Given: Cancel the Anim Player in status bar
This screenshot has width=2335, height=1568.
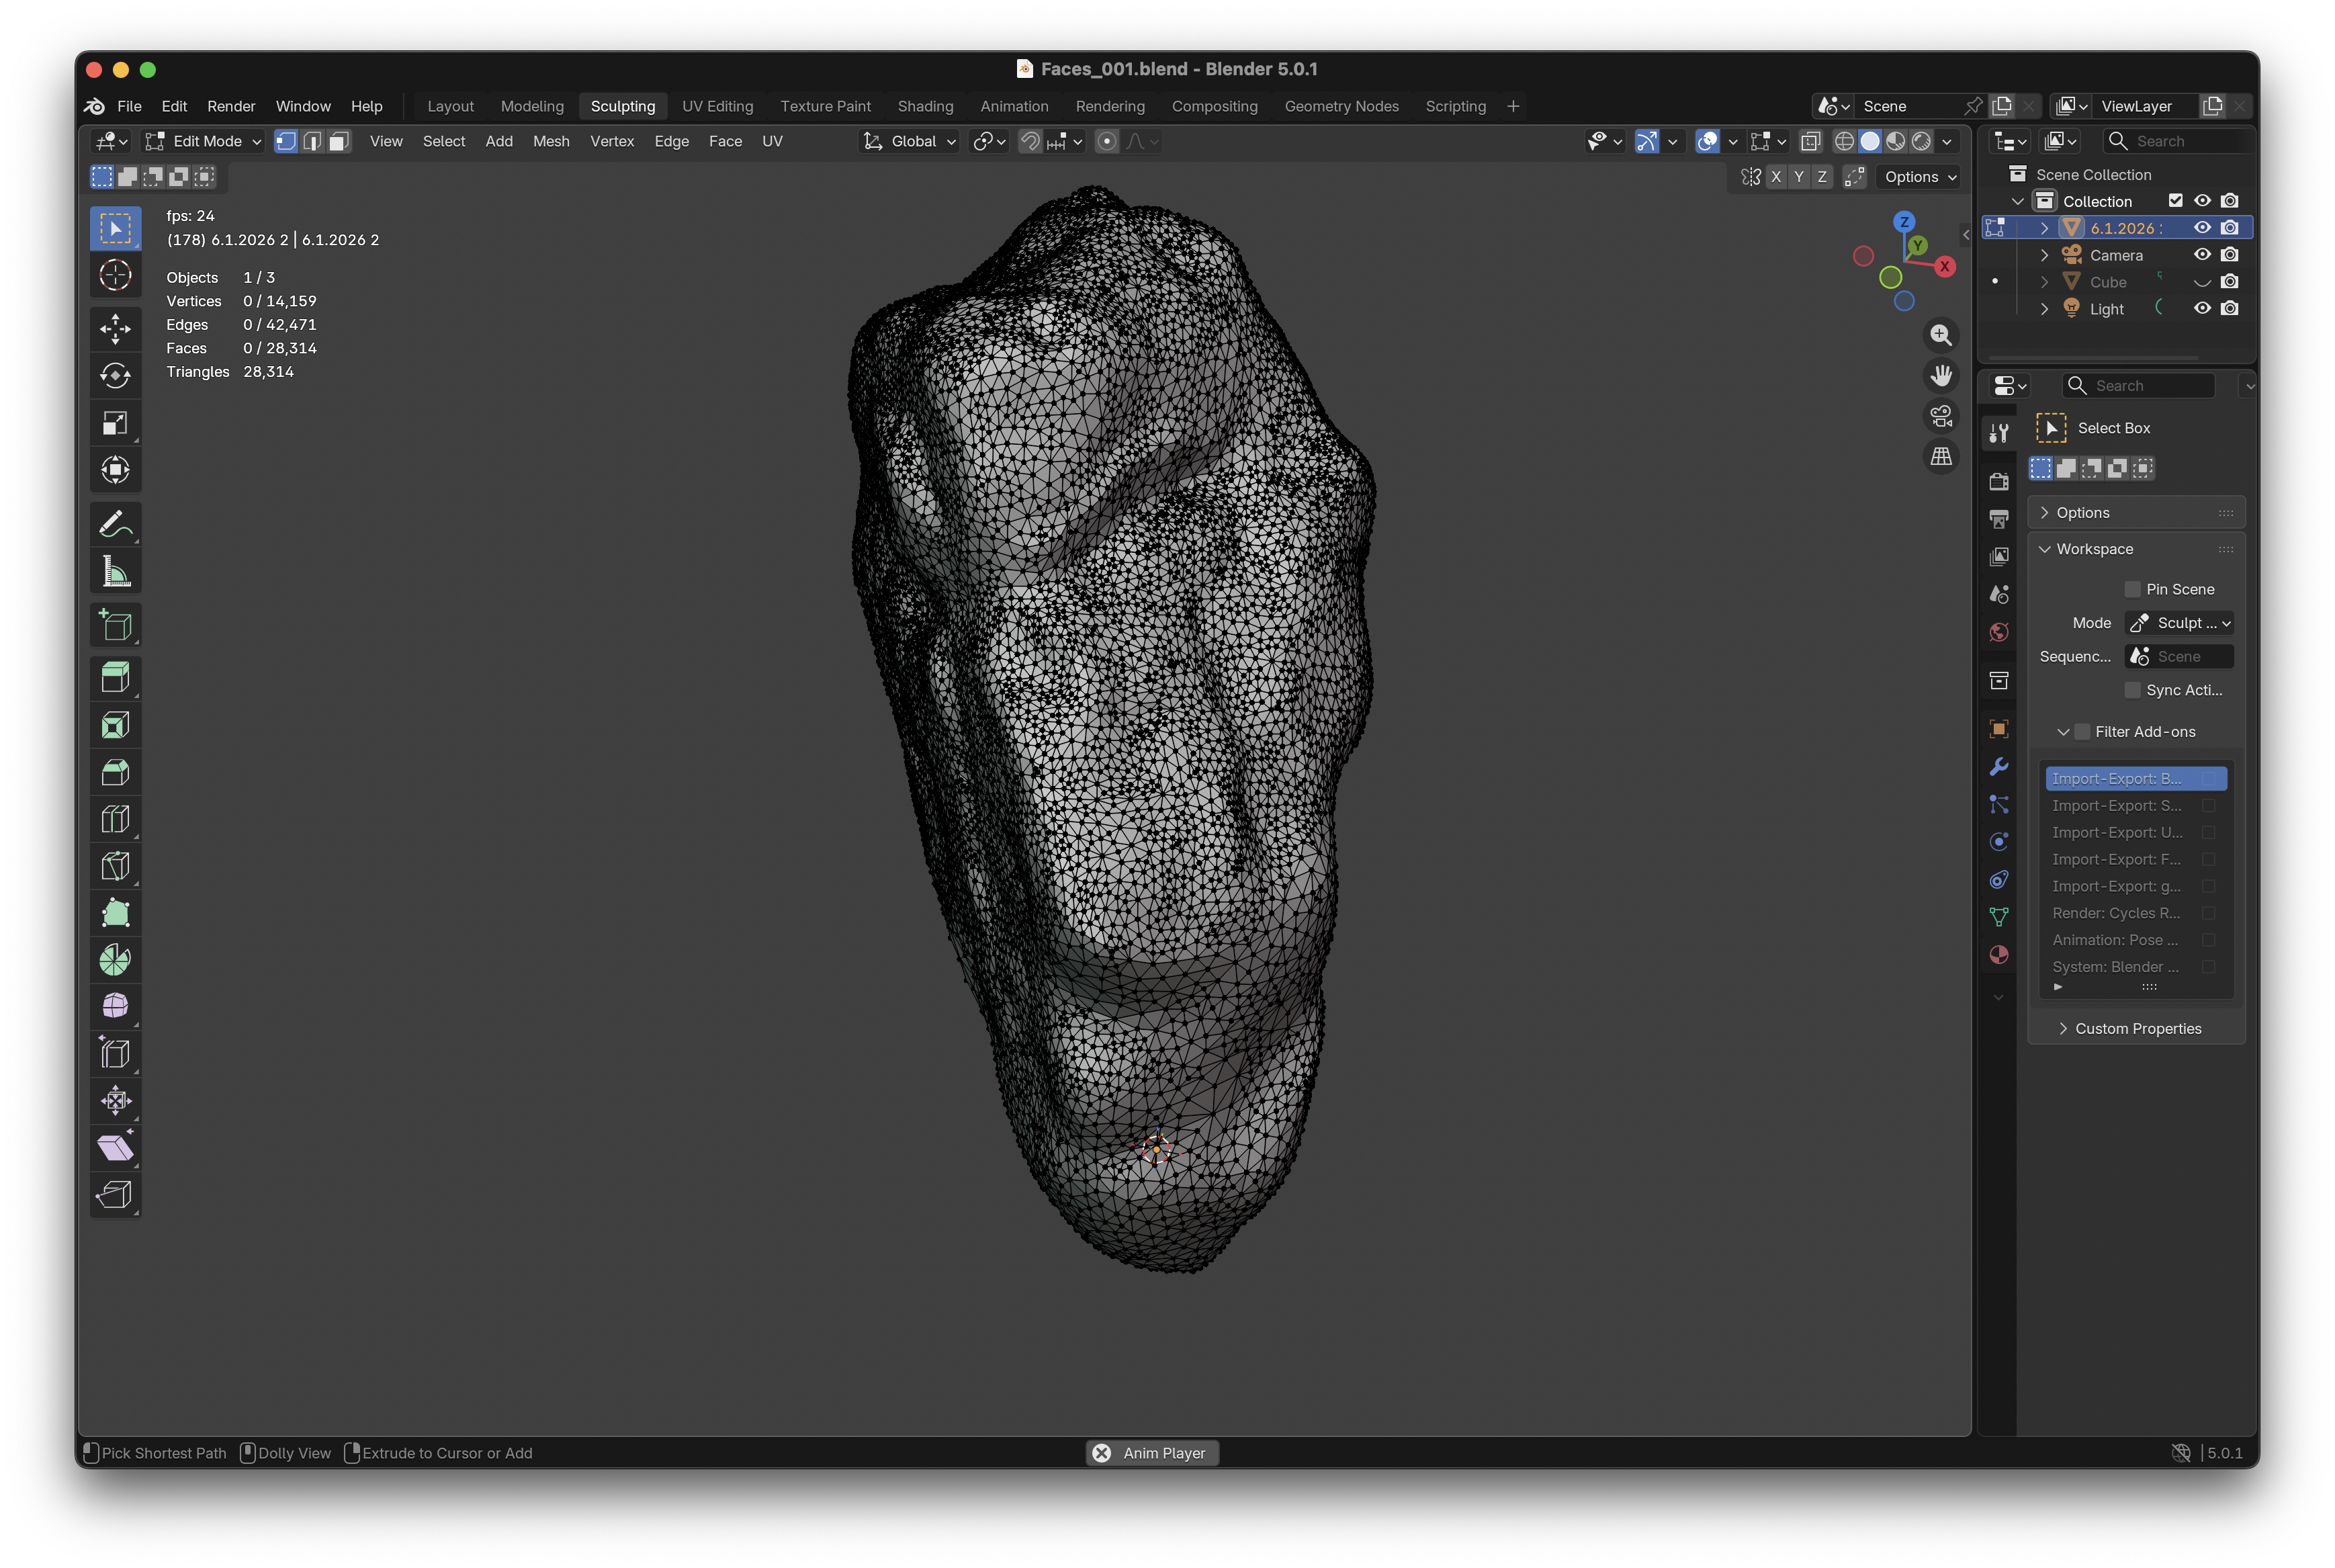Looking at the screenshot, I should click(1101, 1452).
